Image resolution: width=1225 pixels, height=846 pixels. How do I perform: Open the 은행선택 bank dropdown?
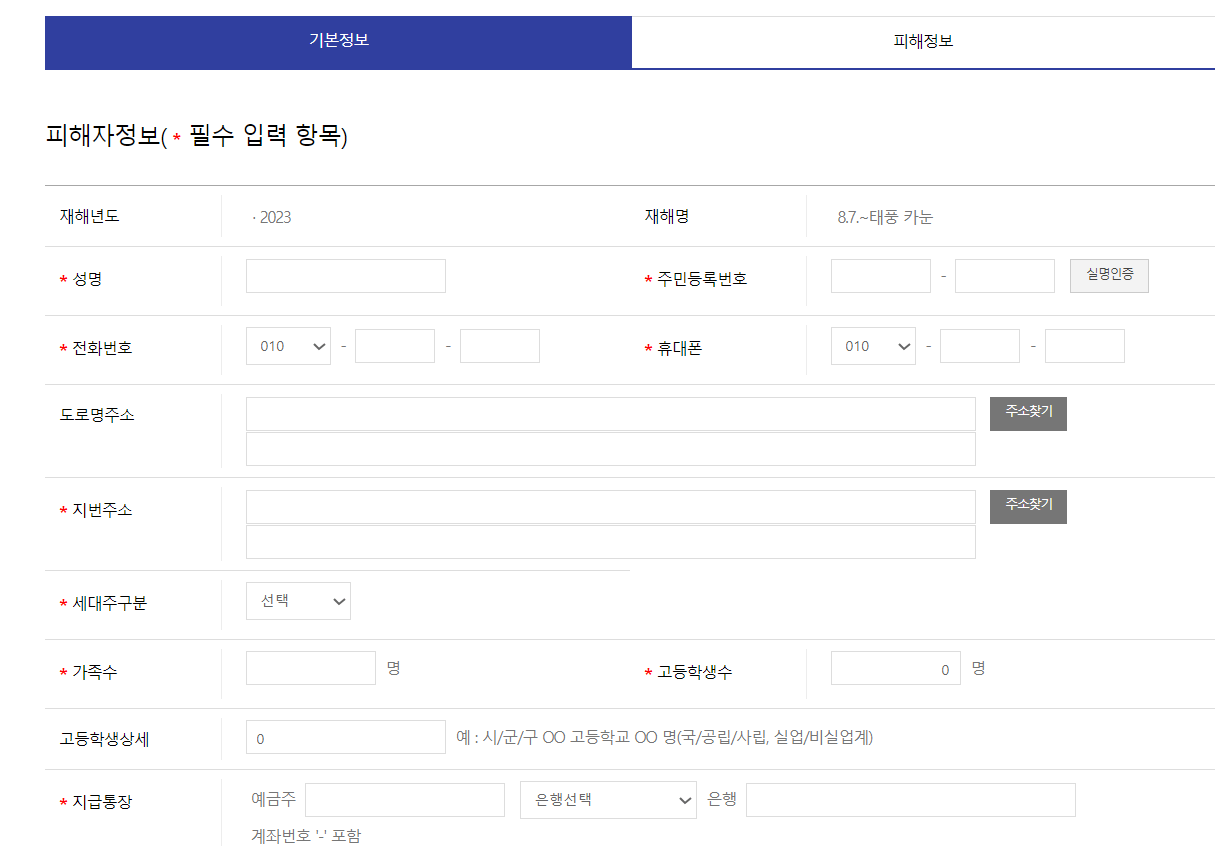coord(607,799)
